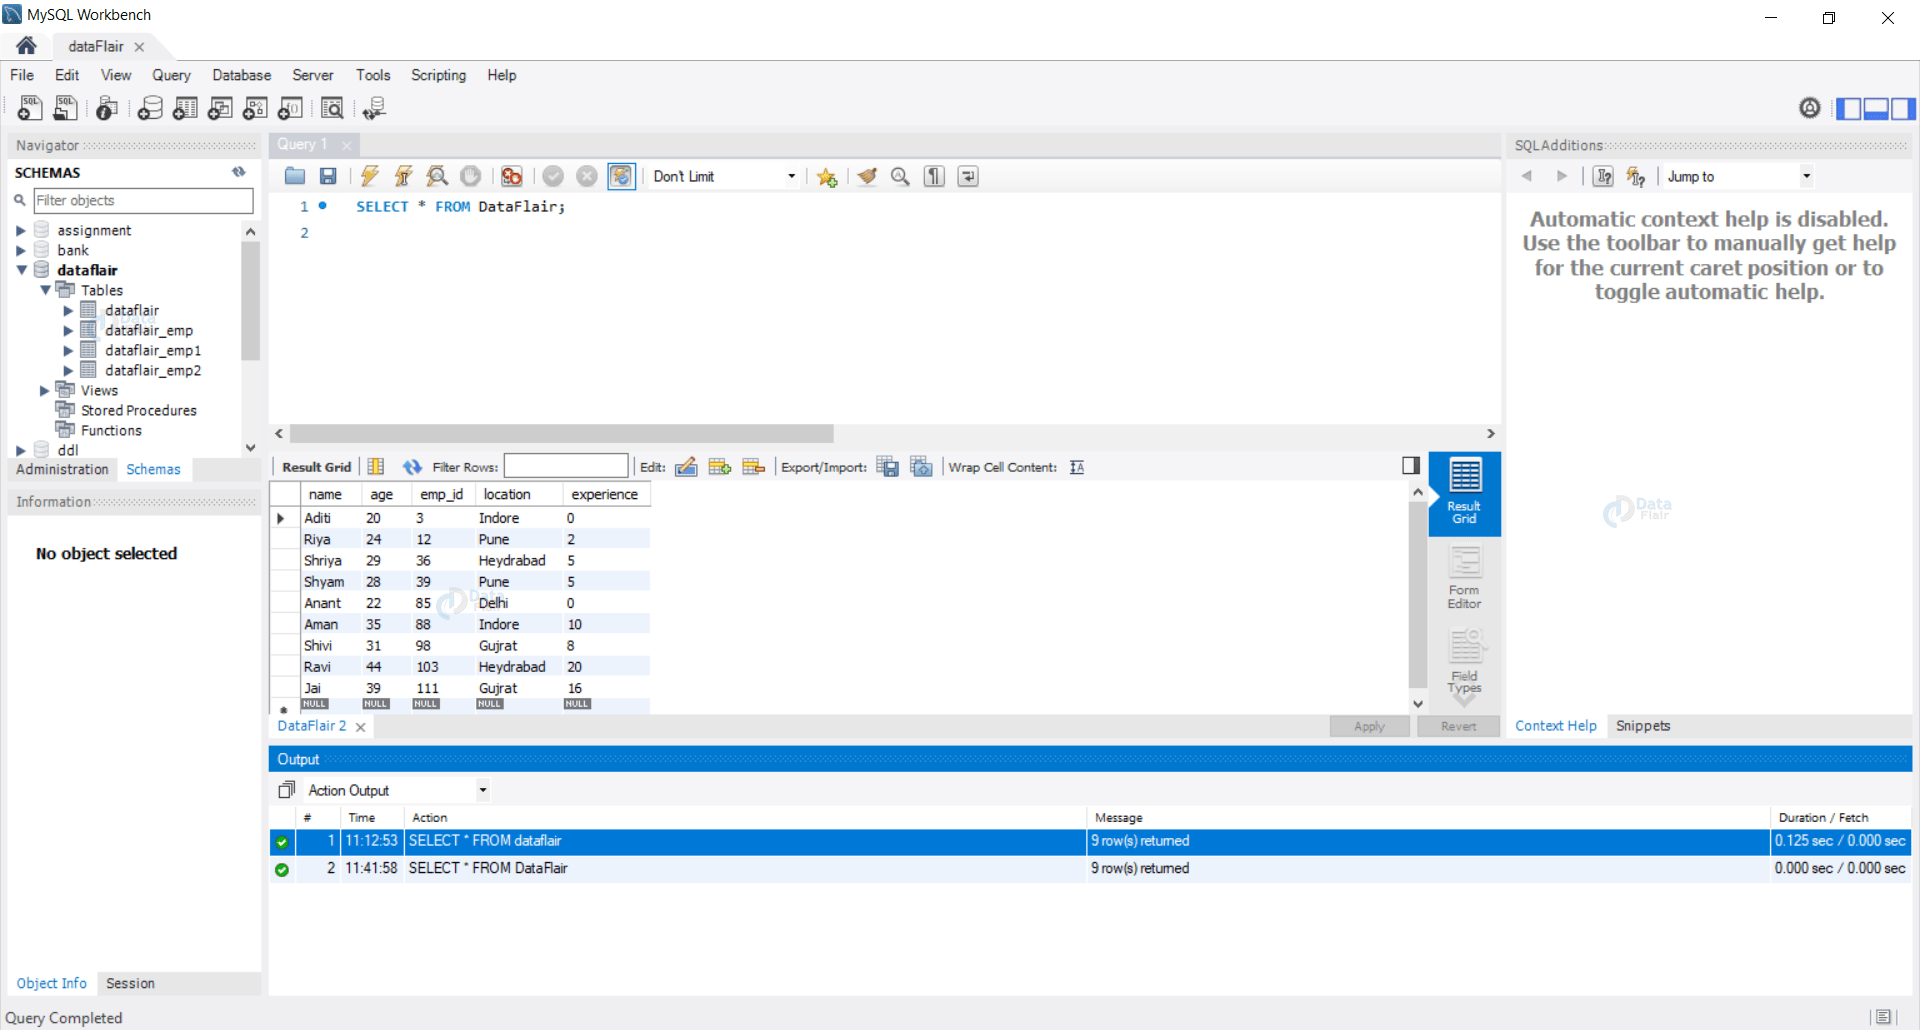The width and height of the screenshot is (1920, 1030).
Task: Run EXPLAIN on current statement
Action: click(437, 176)
